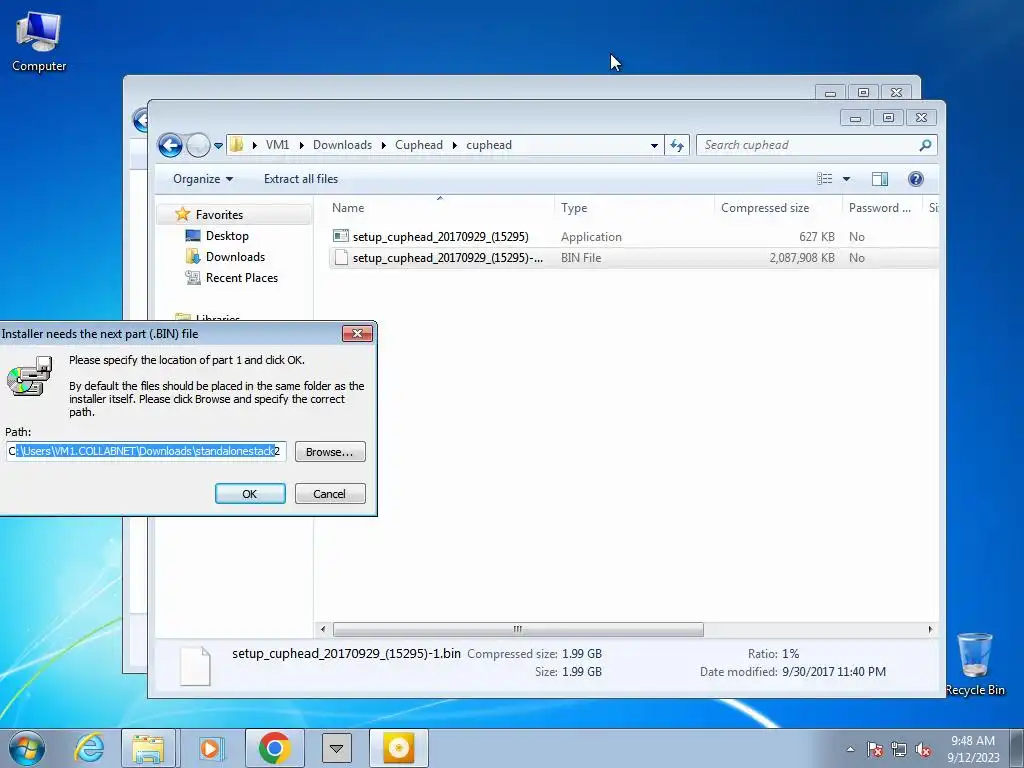
Task: Click the Path text field in installer dialog
Action: click(146, 451)
